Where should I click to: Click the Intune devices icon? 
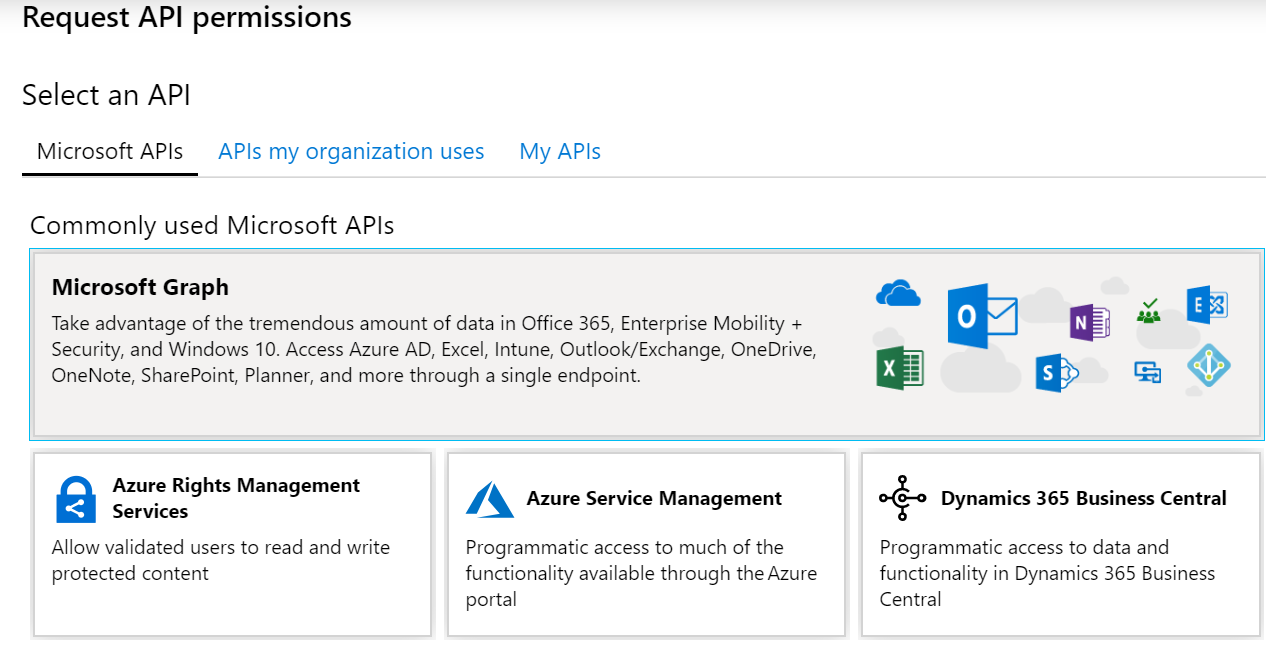tap(1147, 373)
